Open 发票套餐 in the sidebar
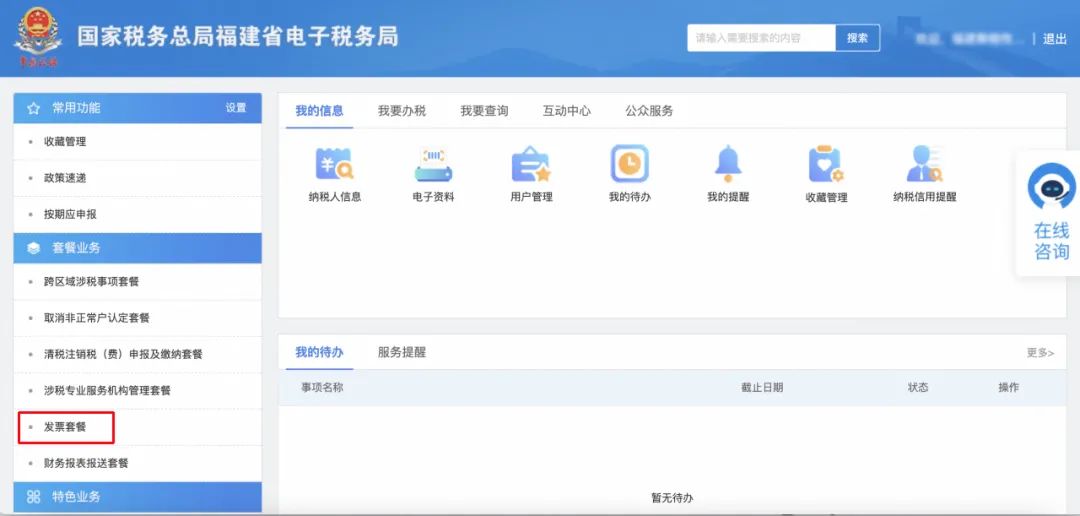This screenshot has width=1080, height=516. point(138,427)
